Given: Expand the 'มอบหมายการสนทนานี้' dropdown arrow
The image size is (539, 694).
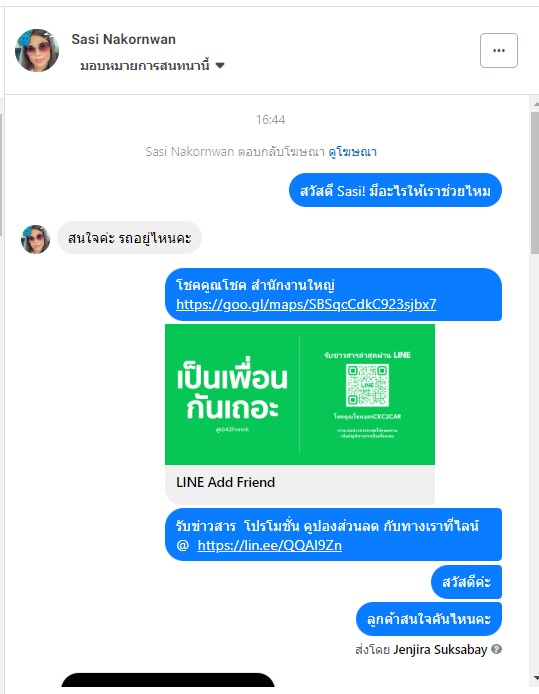Looking at the screenshot, I should [220, 66].
